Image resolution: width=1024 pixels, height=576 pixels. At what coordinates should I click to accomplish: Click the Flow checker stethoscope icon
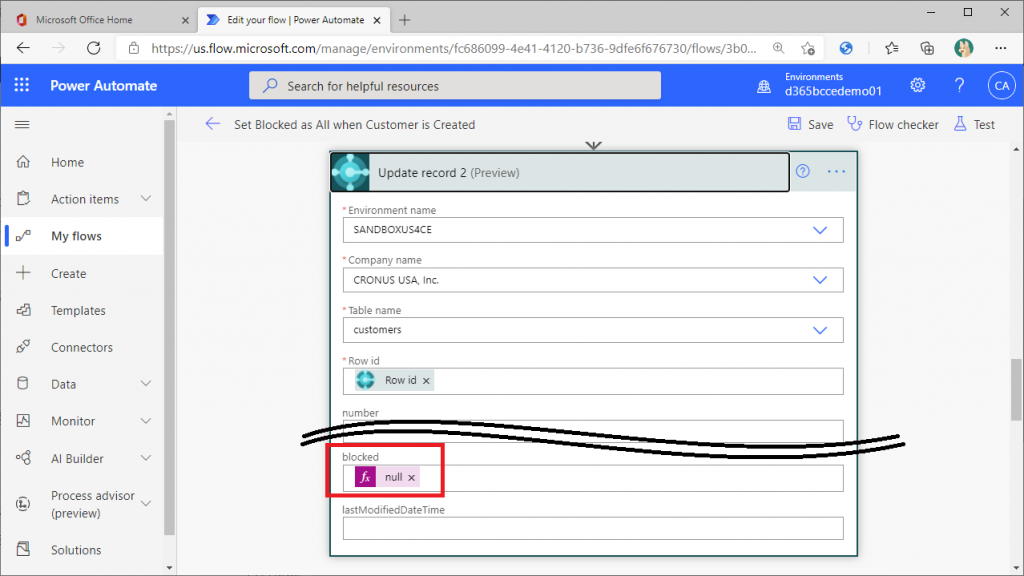click(854, 124)
